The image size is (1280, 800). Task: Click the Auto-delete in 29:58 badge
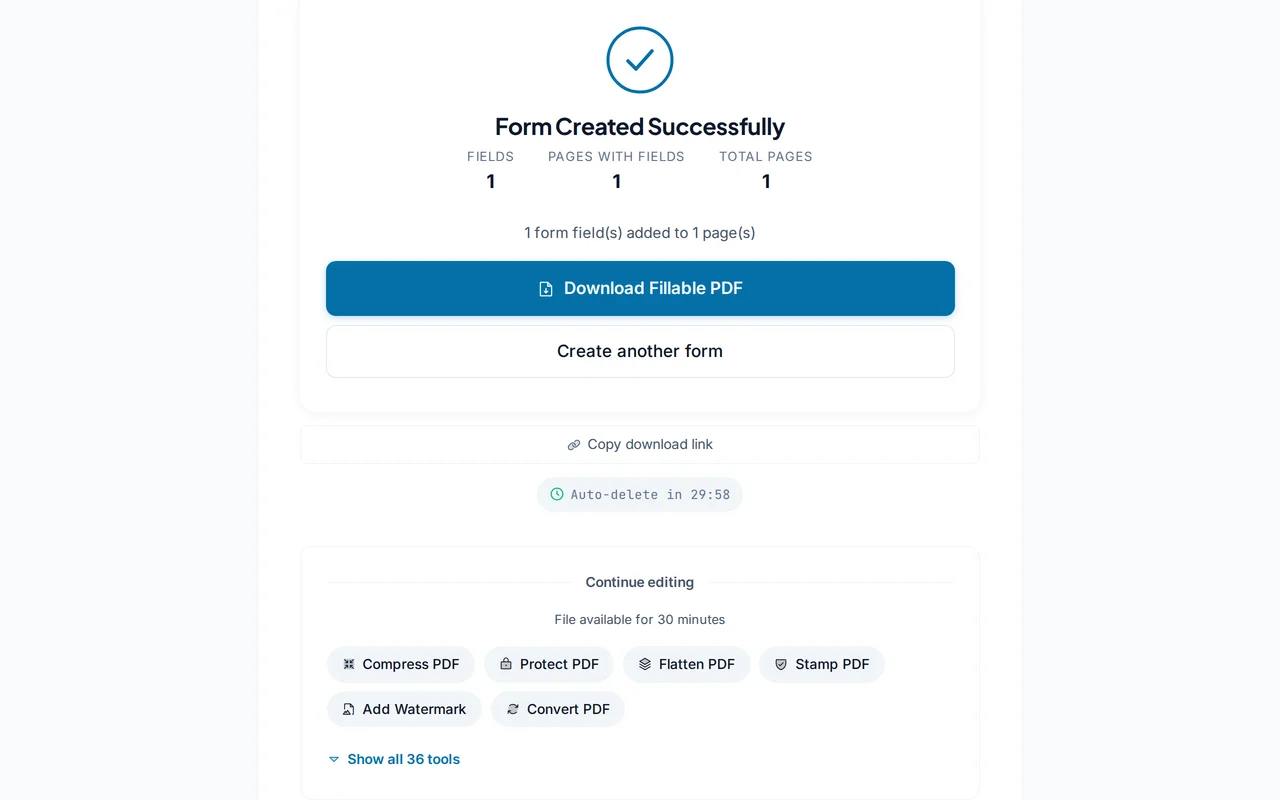coord(640,494)
